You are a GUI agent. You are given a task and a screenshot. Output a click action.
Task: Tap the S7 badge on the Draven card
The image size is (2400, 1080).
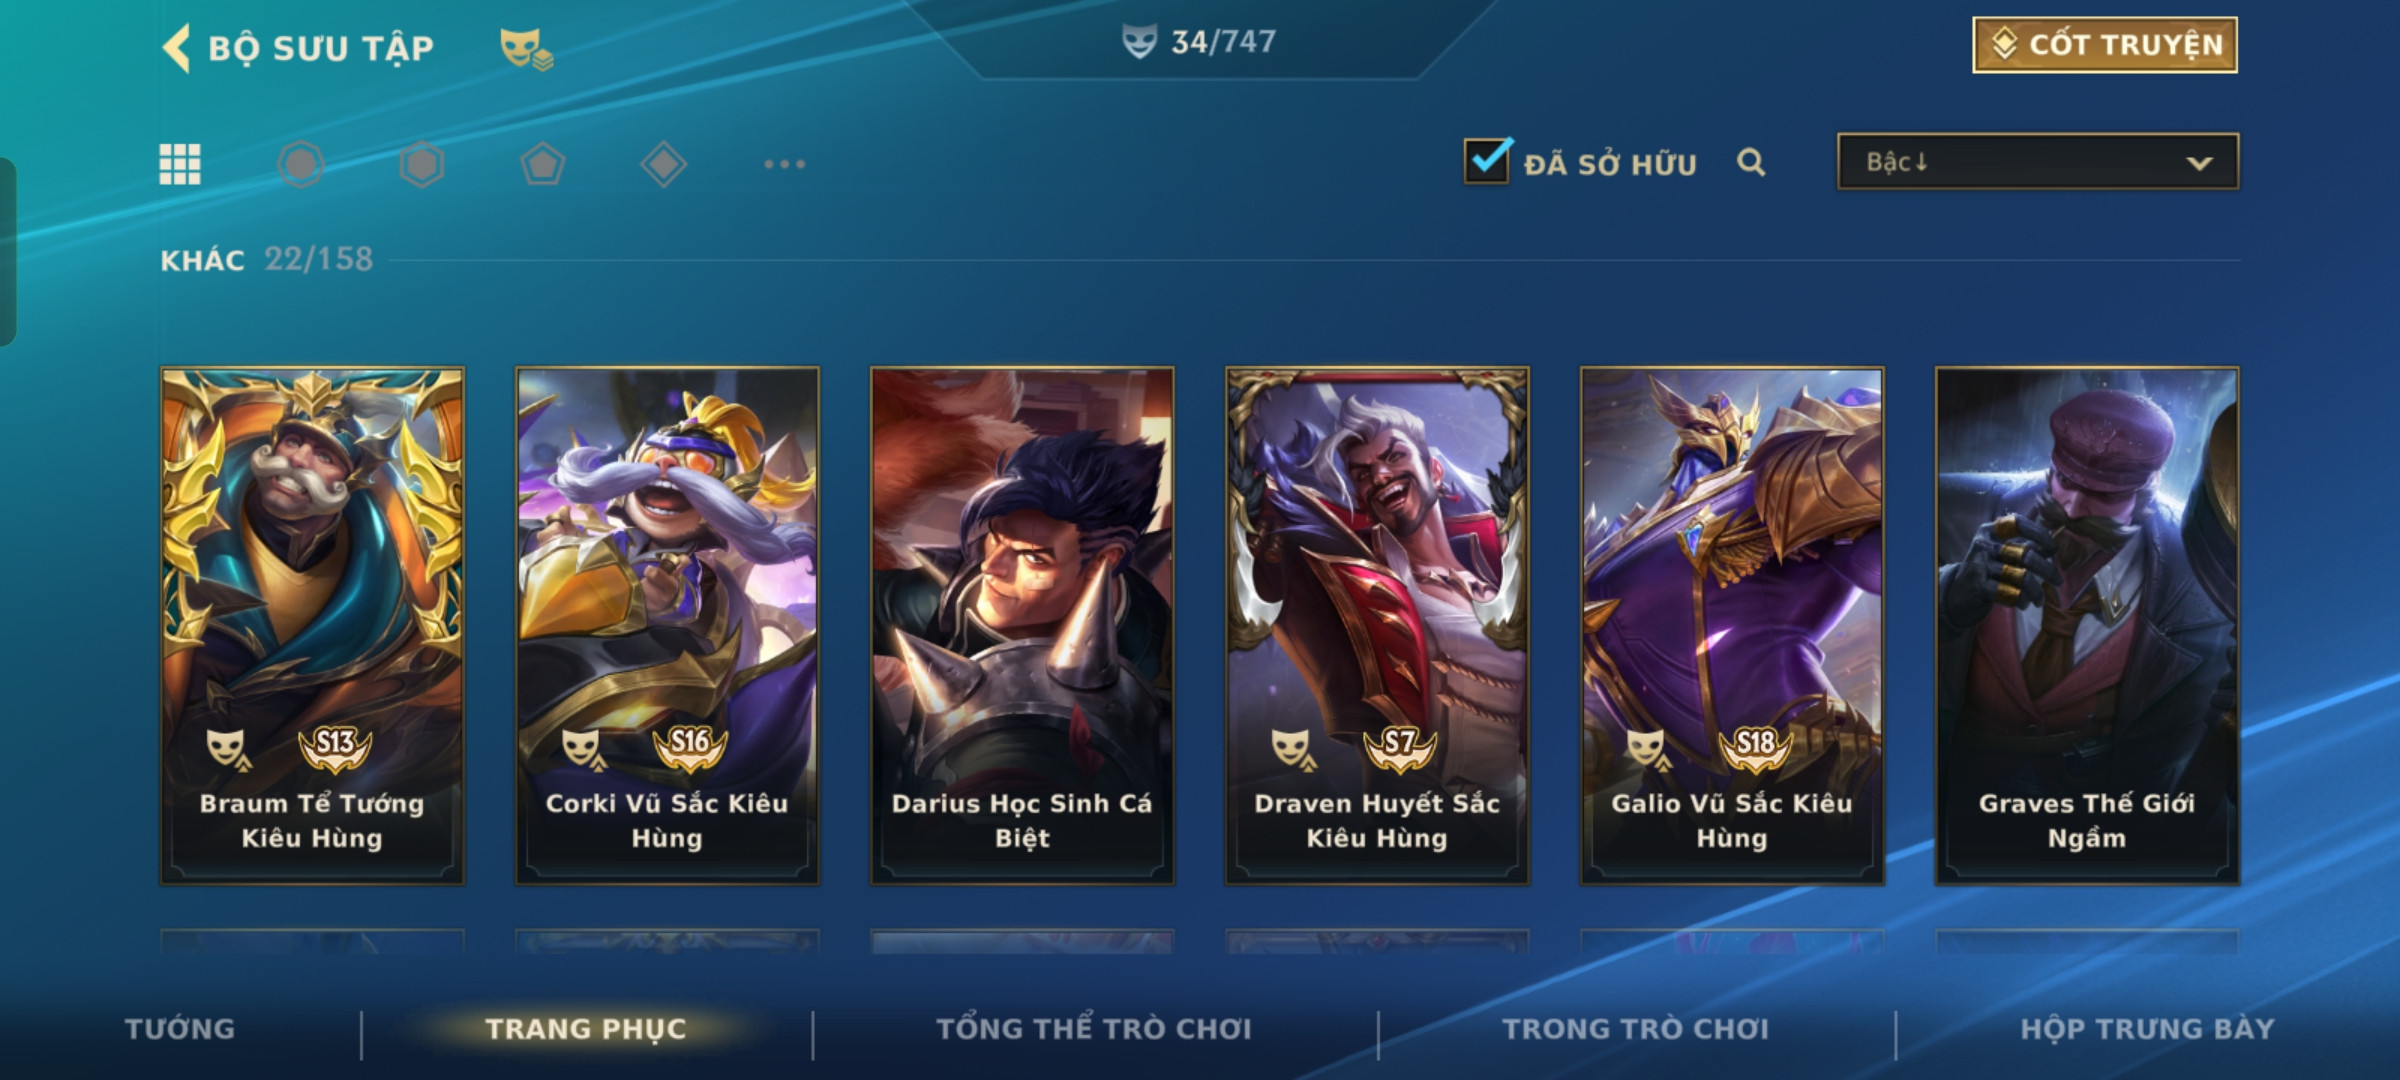click(1399, 747)
